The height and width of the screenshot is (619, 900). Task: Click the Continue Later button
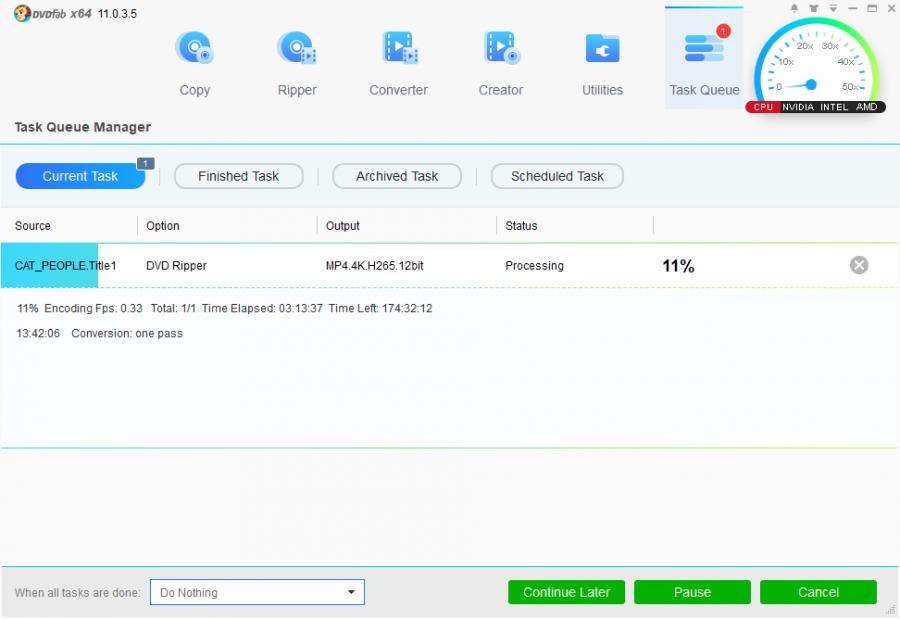click(566, 592)
